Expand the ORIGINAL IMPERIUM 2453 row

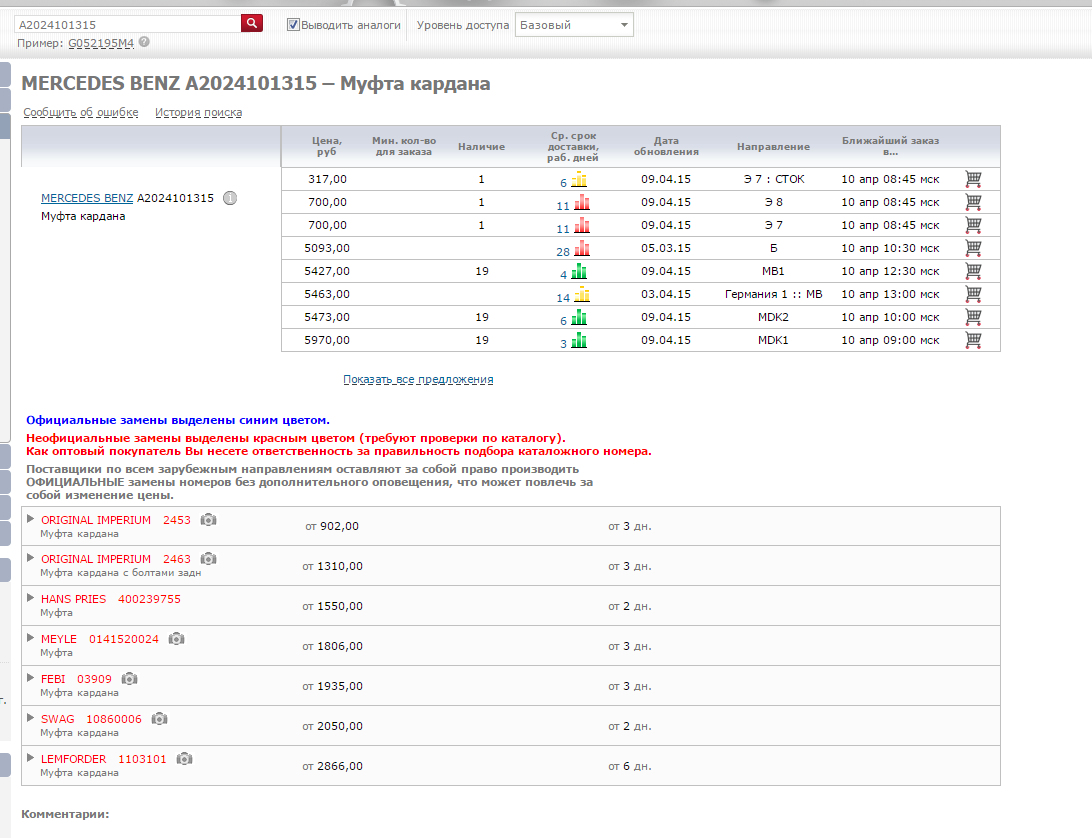coord(30,519)
